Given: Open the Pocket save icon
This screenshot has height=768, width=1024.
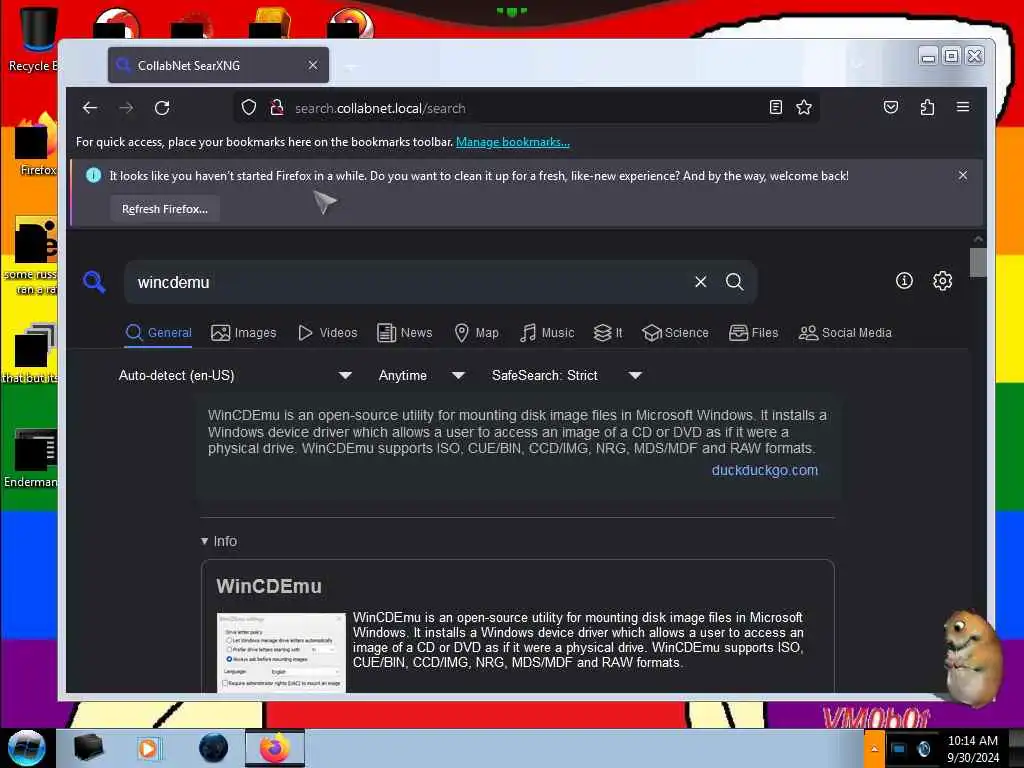Looking at the screenshot, I should 891,107.
